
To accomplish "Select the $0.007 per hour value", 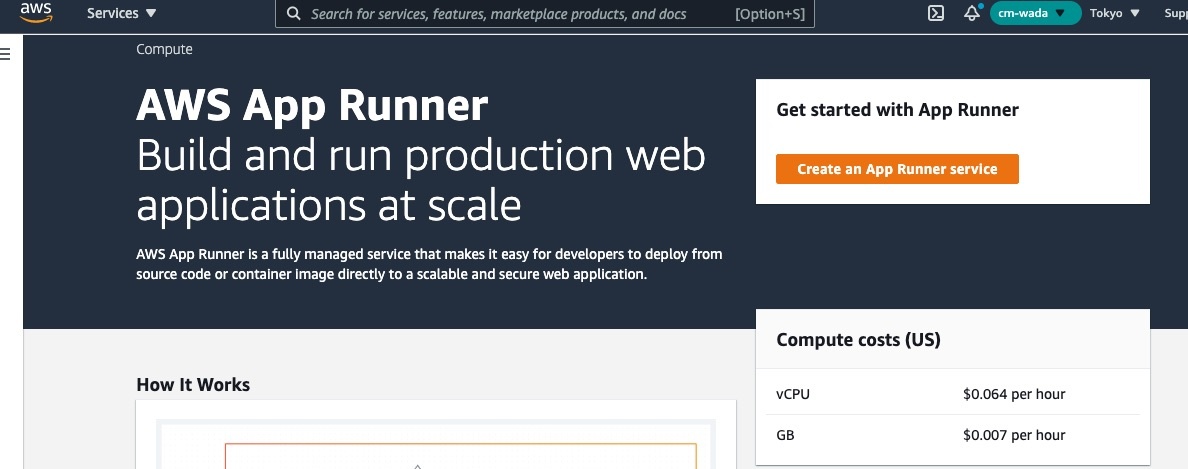I will coord(1014,435).
